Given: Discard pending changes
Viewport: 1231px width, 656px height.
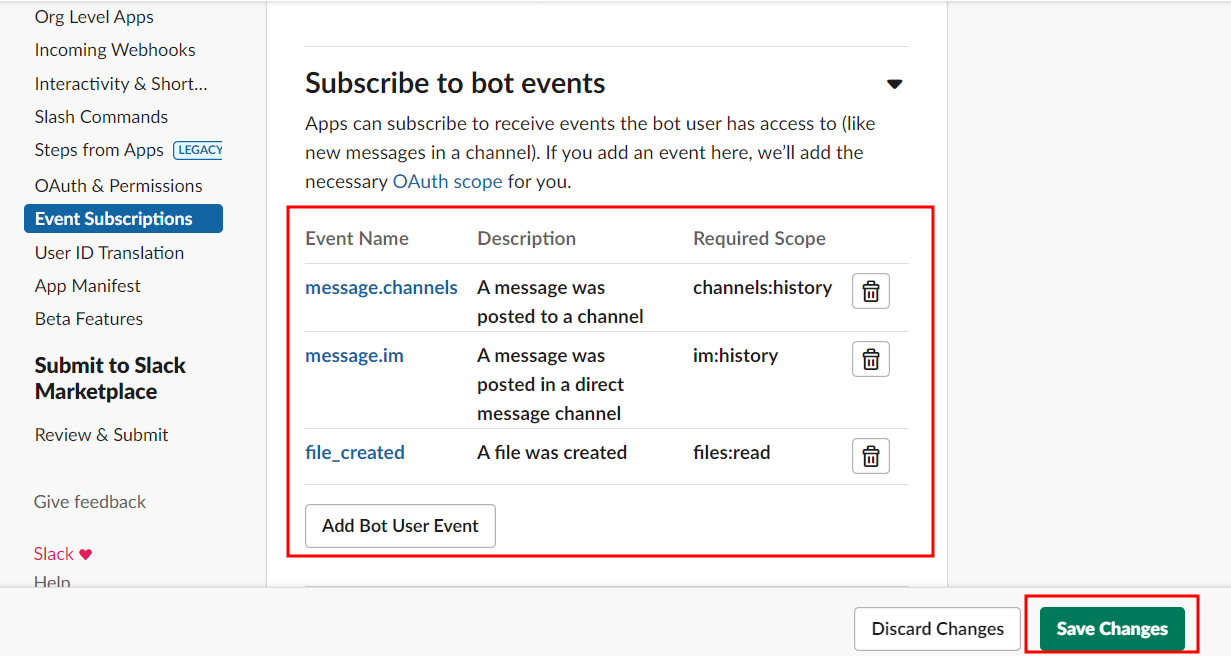Looking at the screenshot, I should coord(937,629).
